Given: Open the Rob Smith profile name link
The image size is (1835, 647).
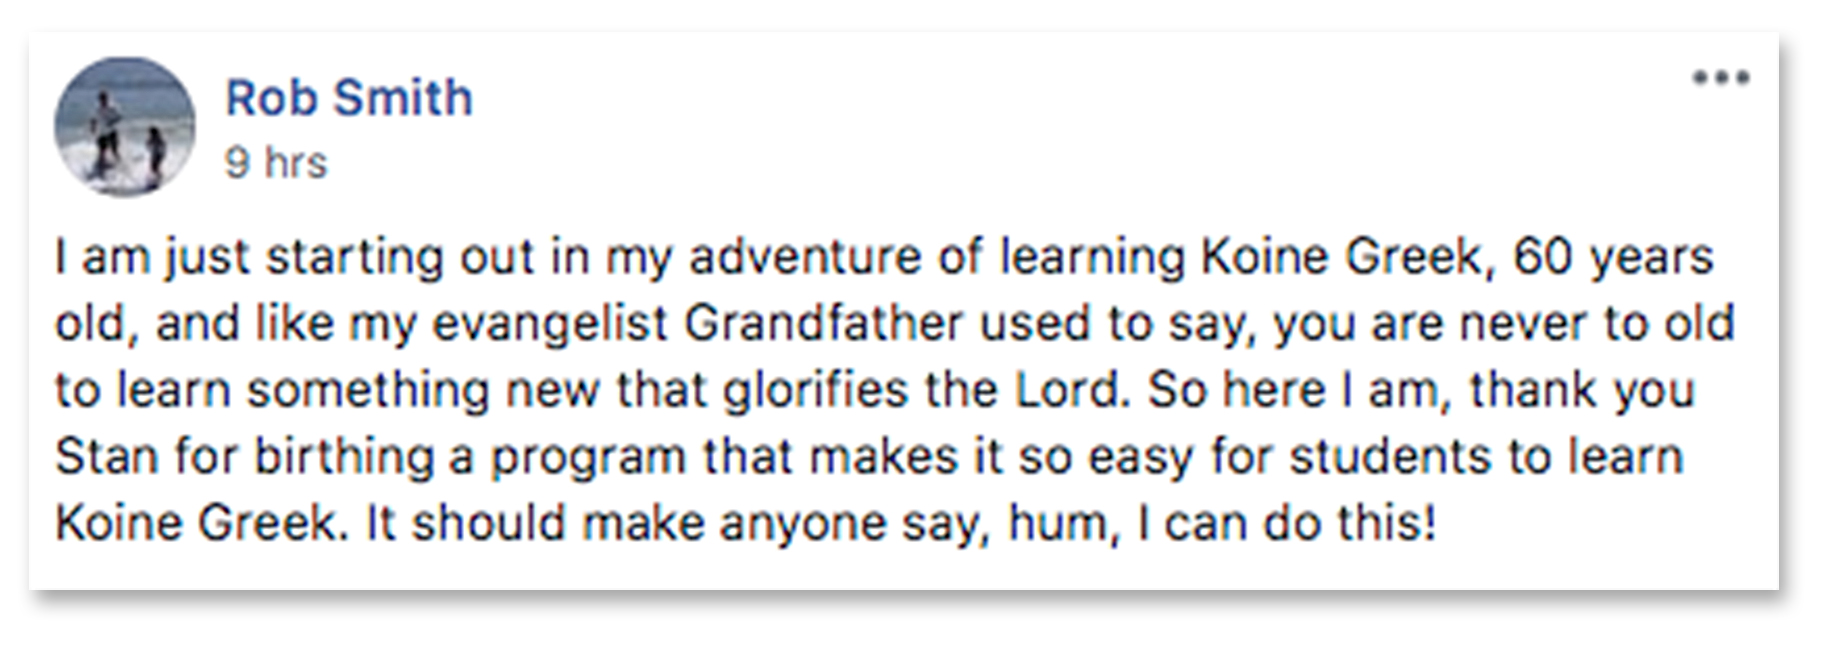Looking at the screenshot, I should [x=348, y=98].
